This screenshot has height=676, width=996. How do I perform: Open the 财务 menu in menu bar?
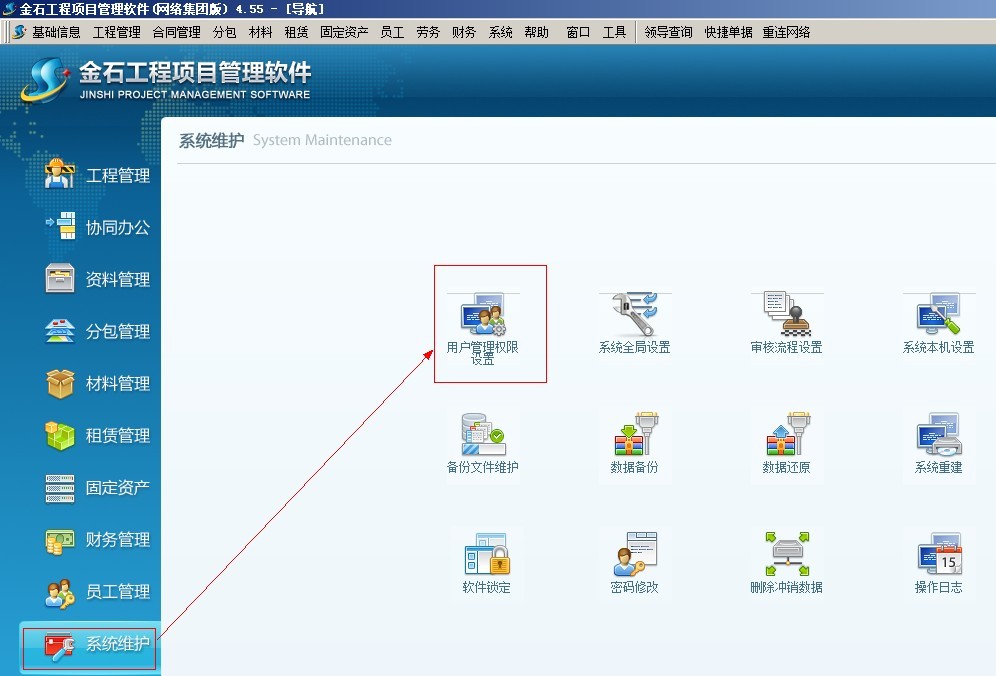tap(464, 32)
